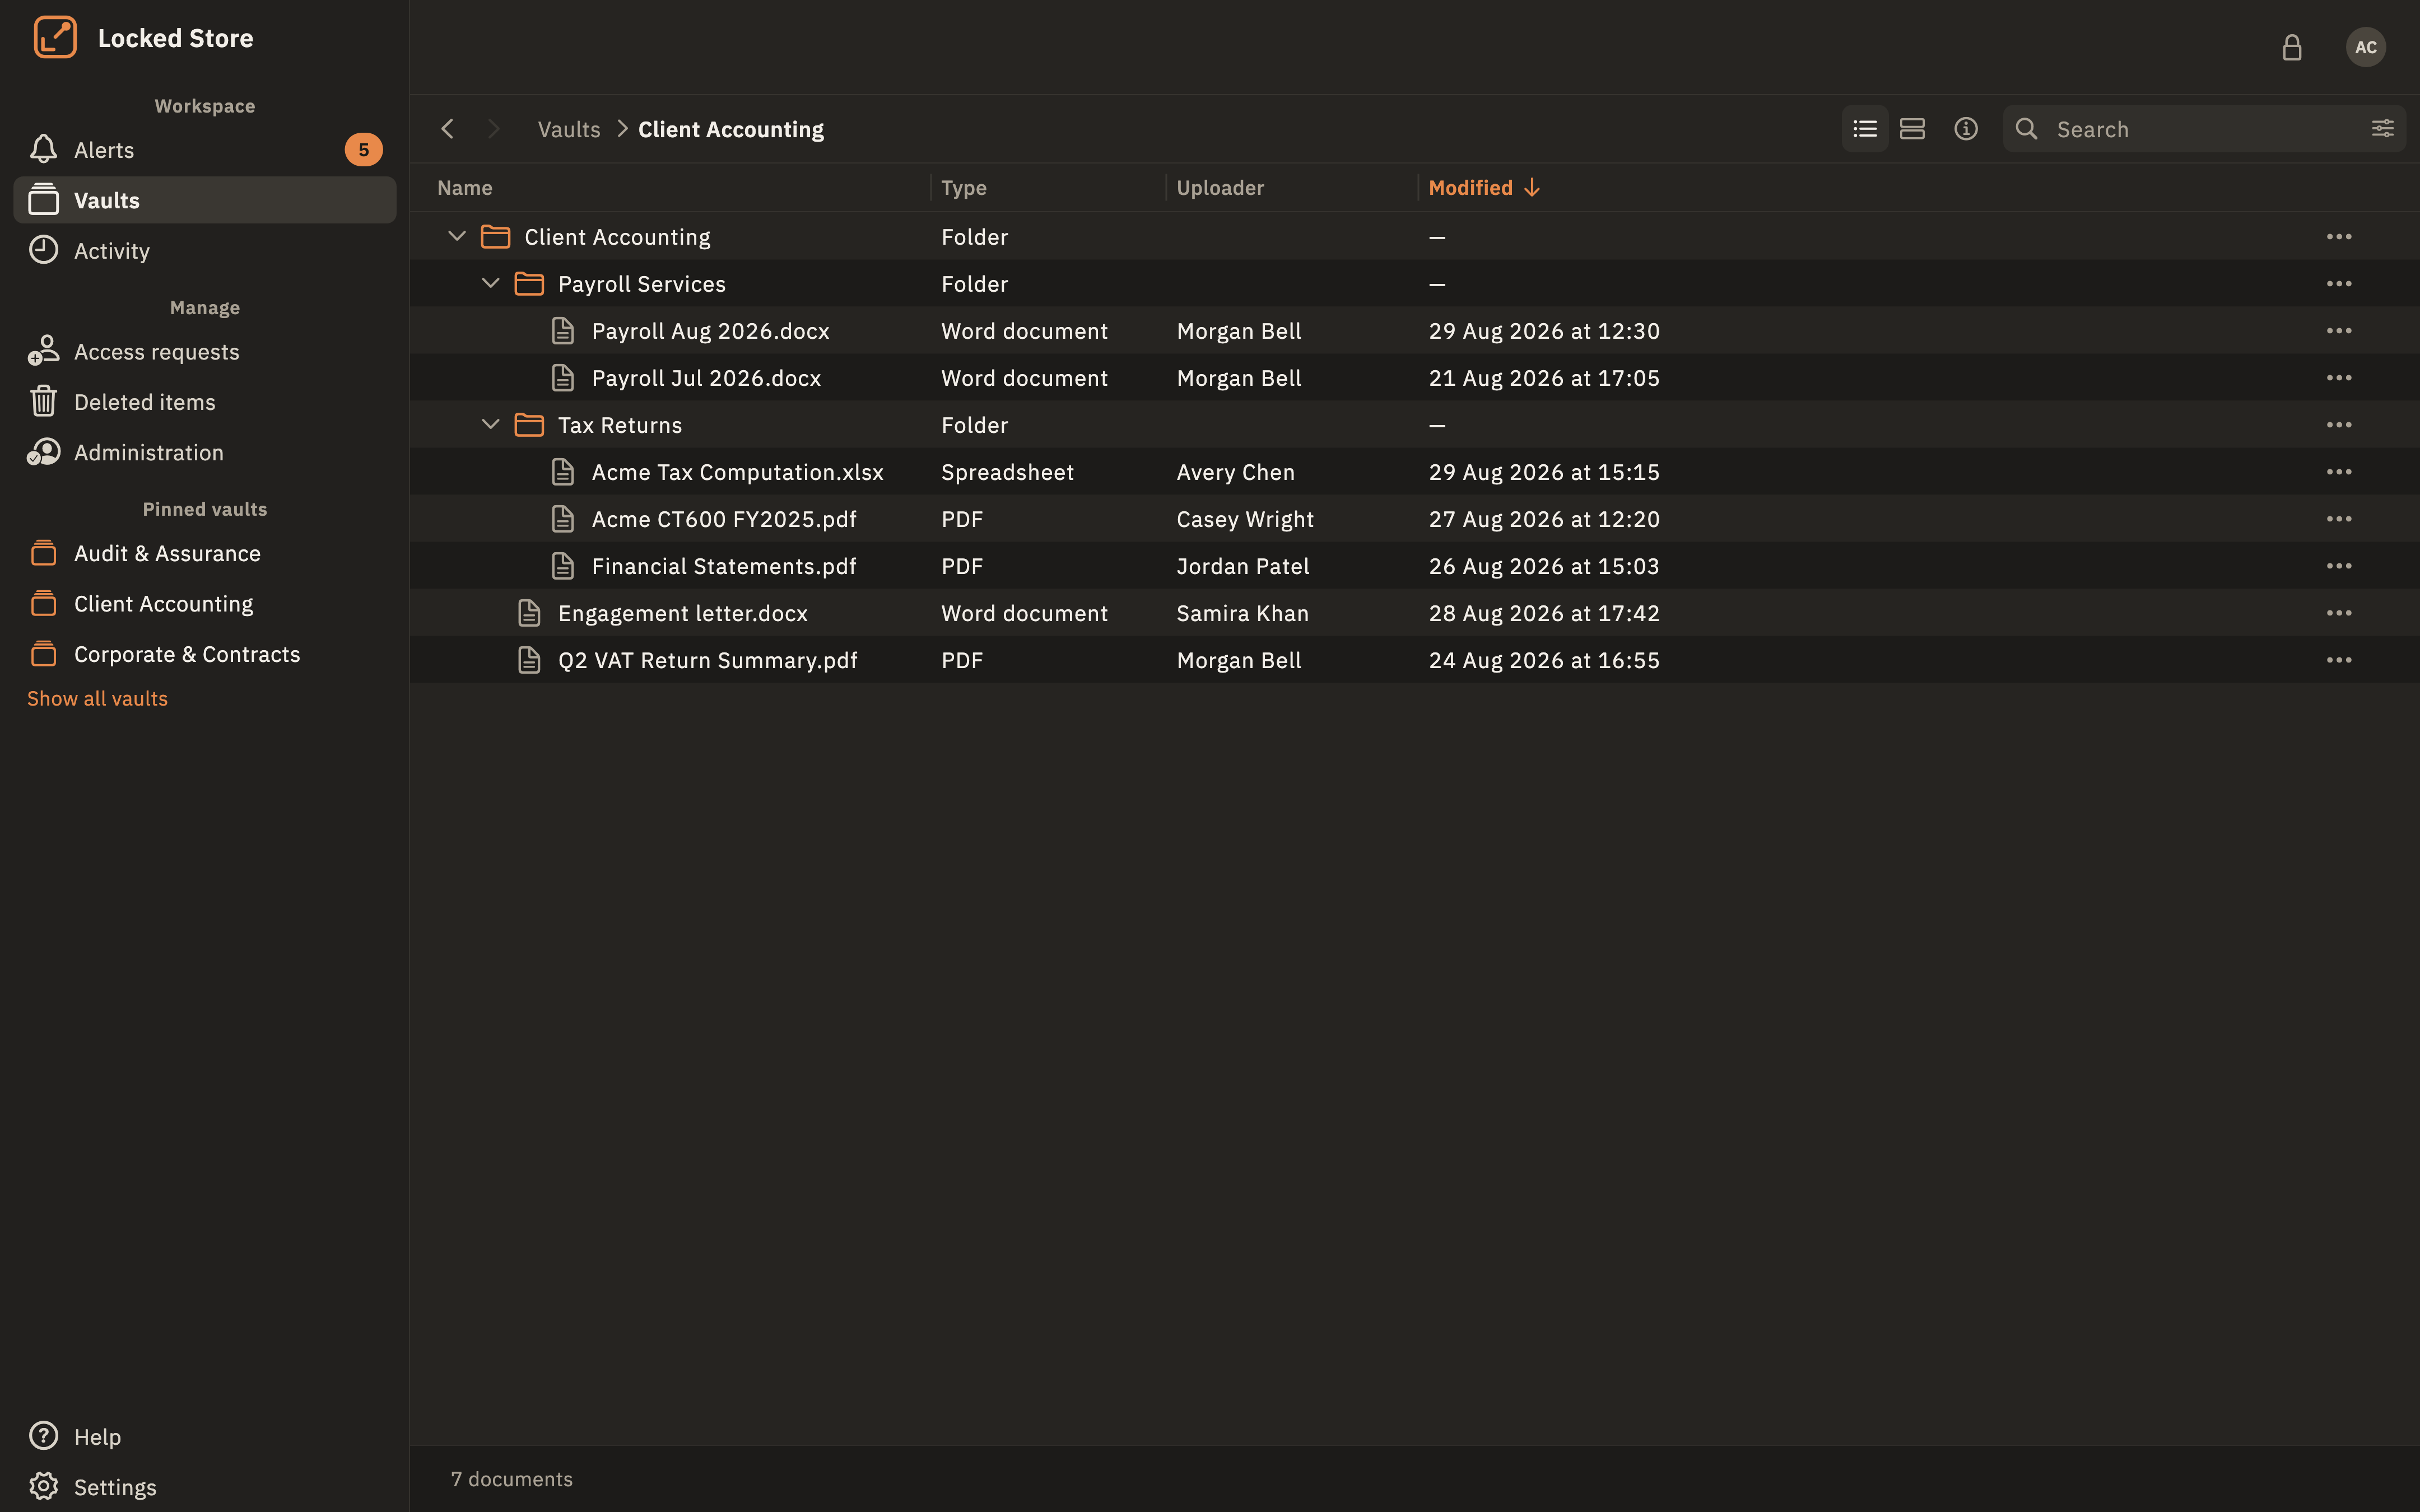2420x1512 pixels.
Task: Open more options for Tax Returns folder
Action: pyautogui.click(x=2339, y=425)
